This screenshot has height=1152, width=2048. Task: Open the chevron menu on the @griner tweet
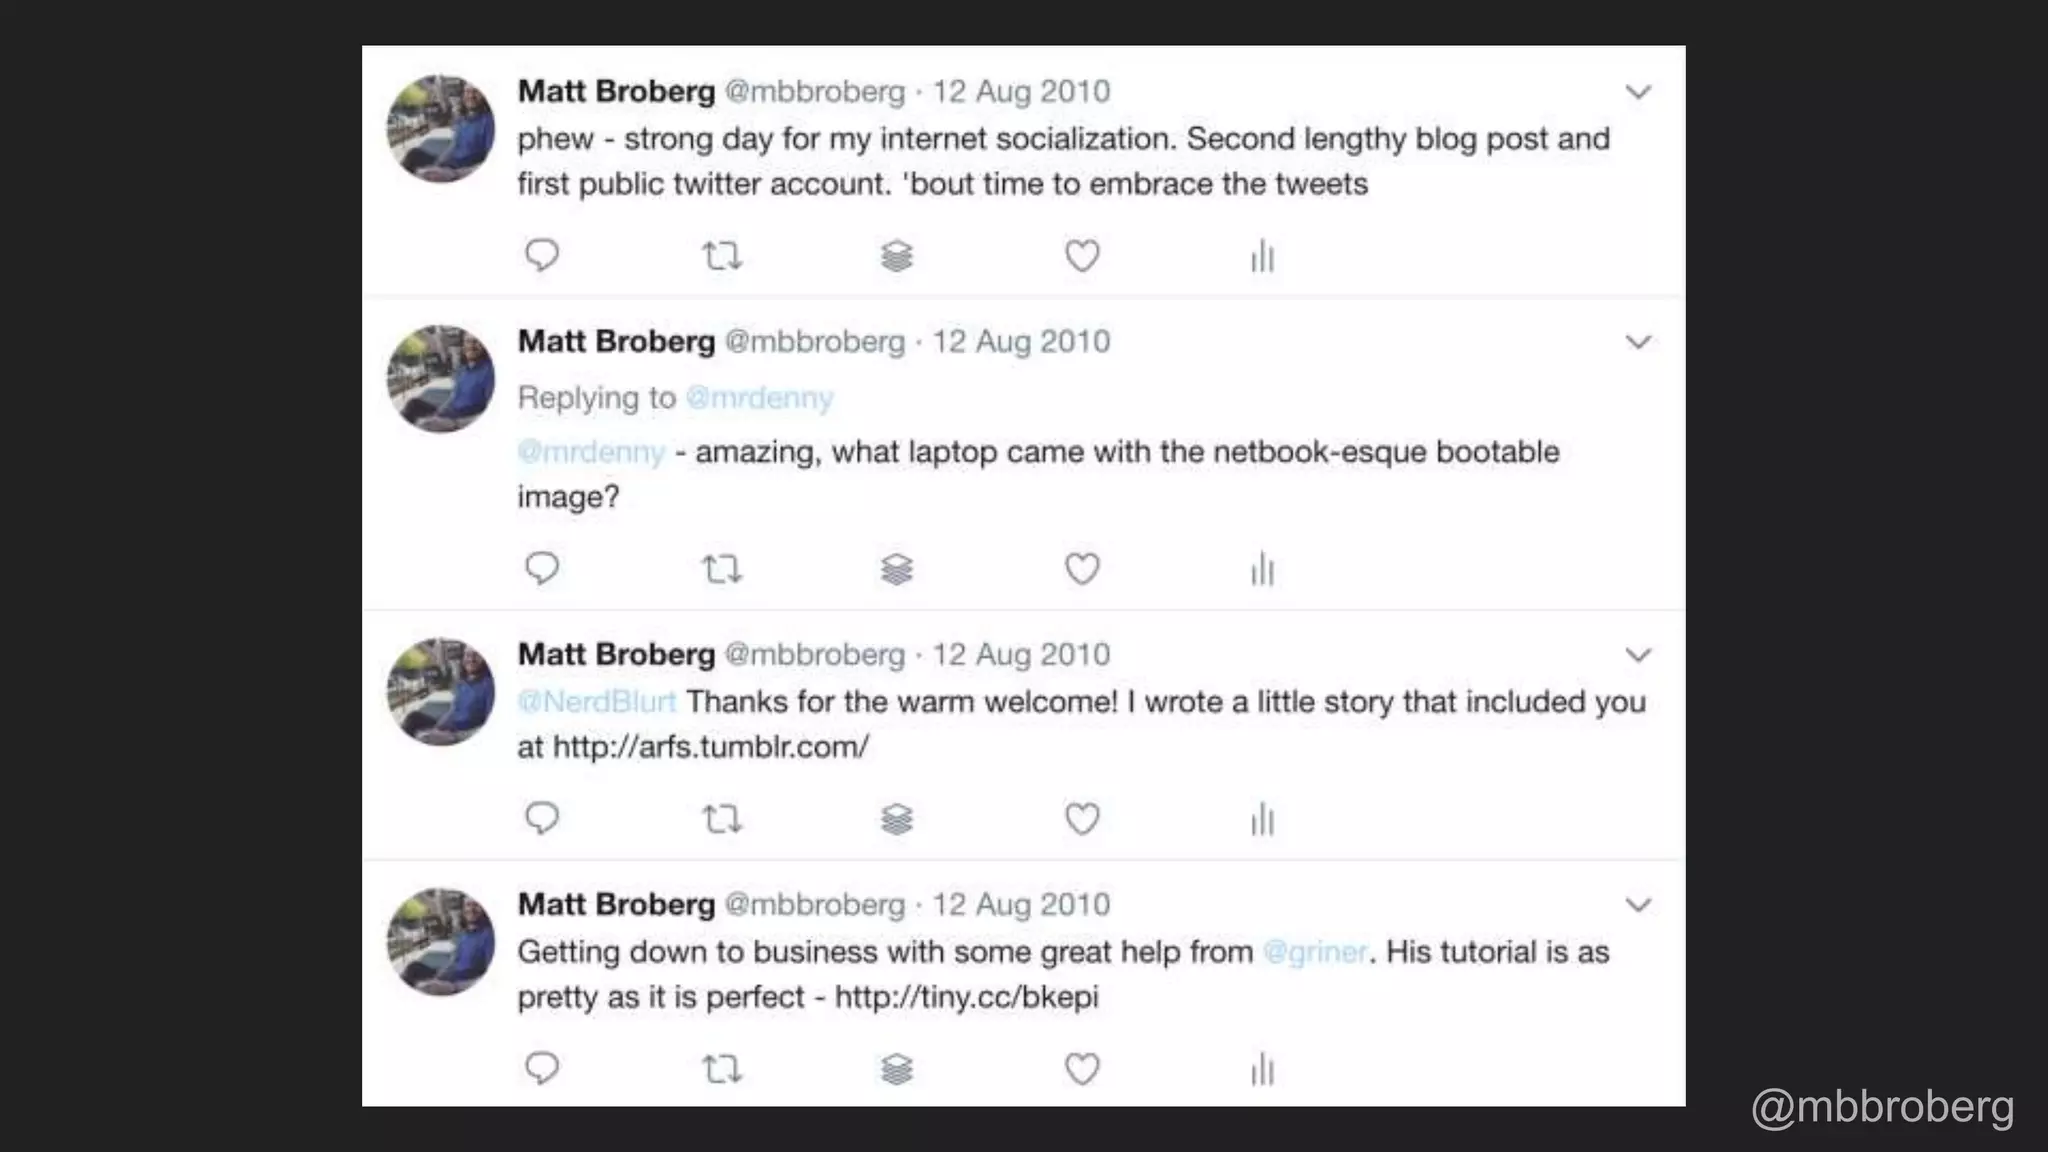click(x=1638, y=905)
